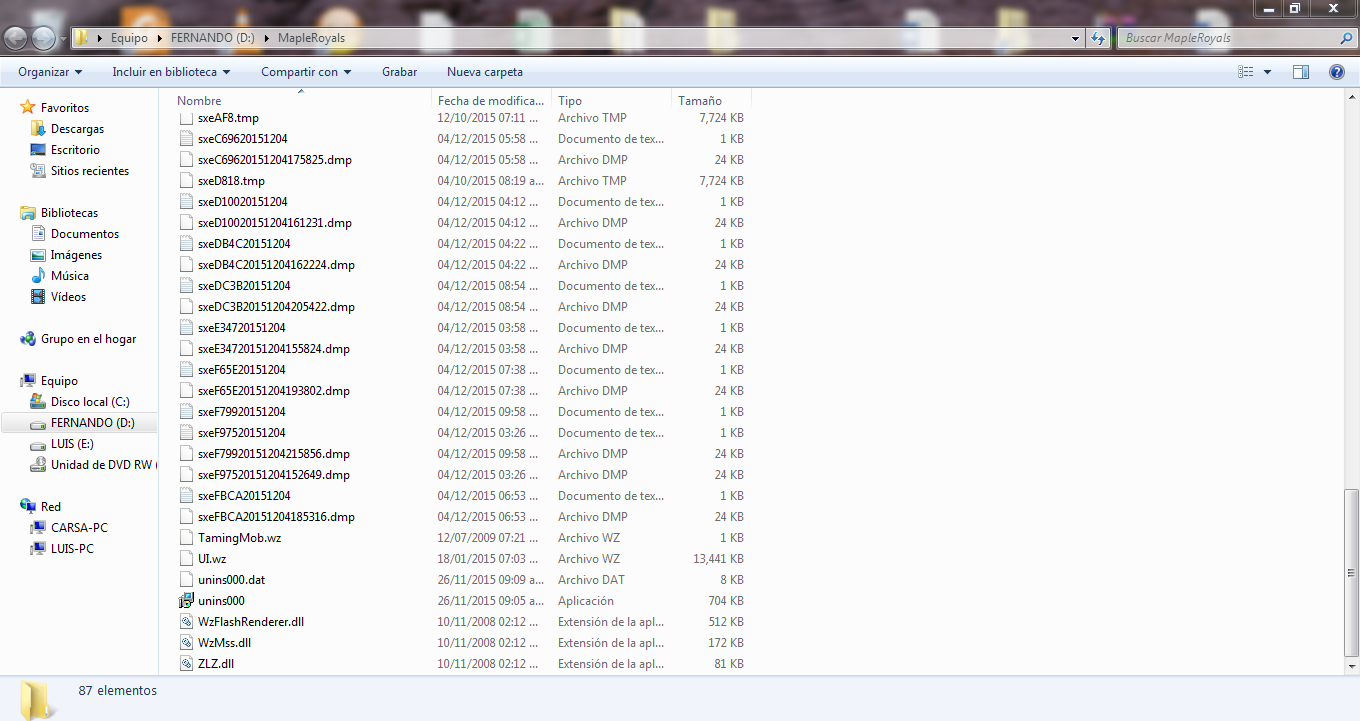
Task: Open Vídeos library
Action: (68, 297)
